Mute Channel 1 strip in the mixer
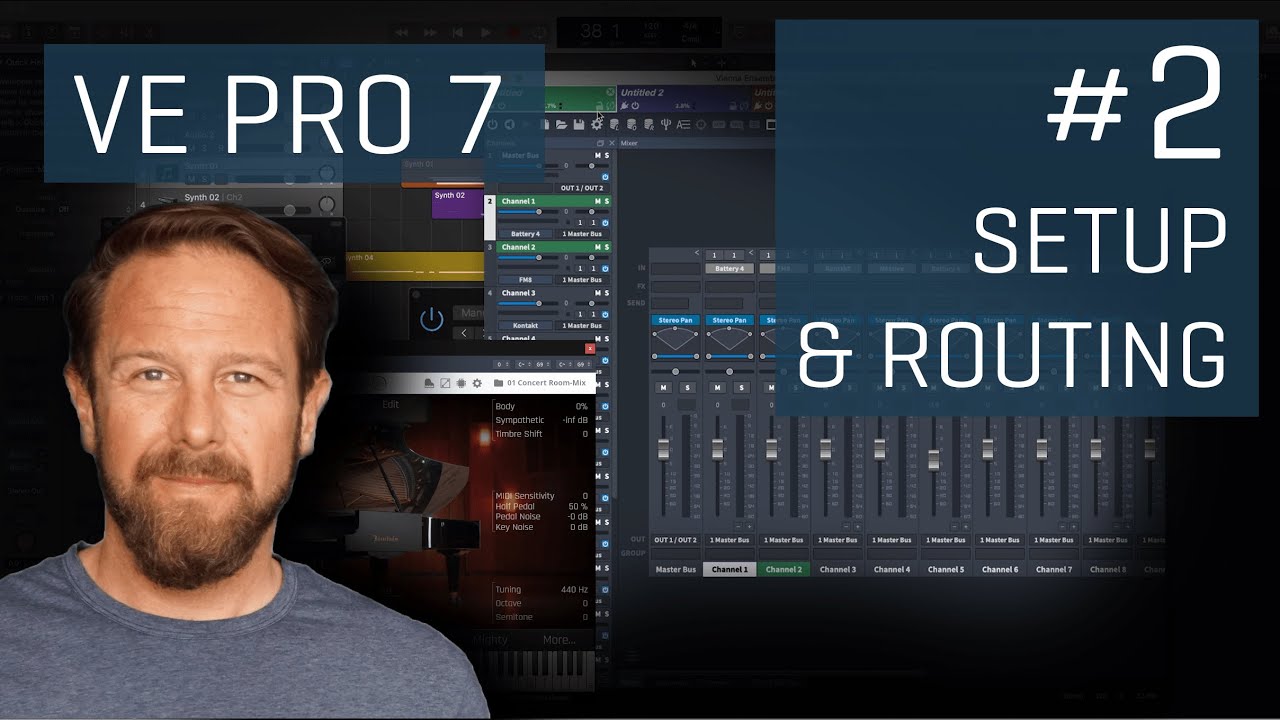This screenshot has height=720, width=1280. coord(717,387)
